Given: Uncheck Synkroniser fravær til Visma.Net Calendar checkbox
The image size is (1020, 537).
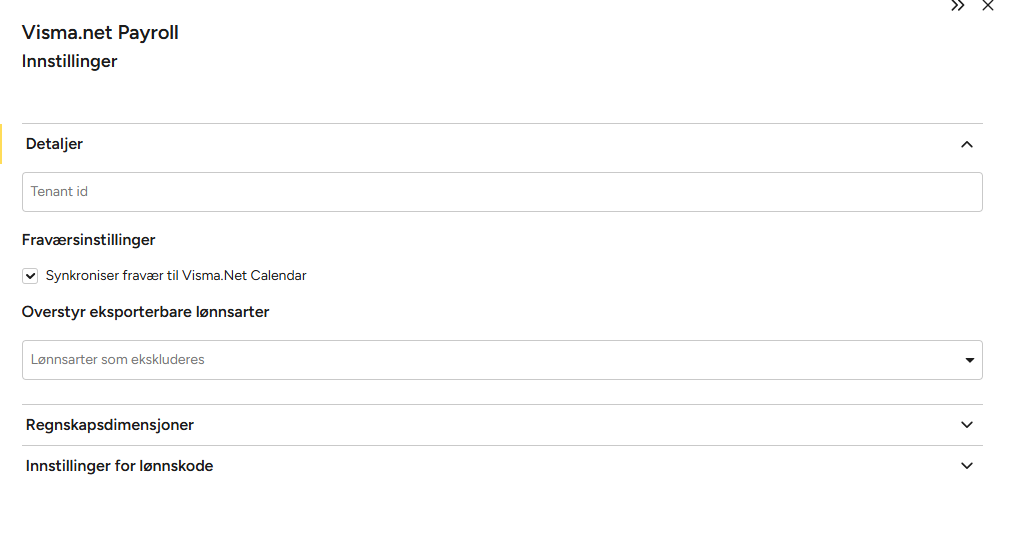Looking at the screenshot, I should tap(30, 276).
